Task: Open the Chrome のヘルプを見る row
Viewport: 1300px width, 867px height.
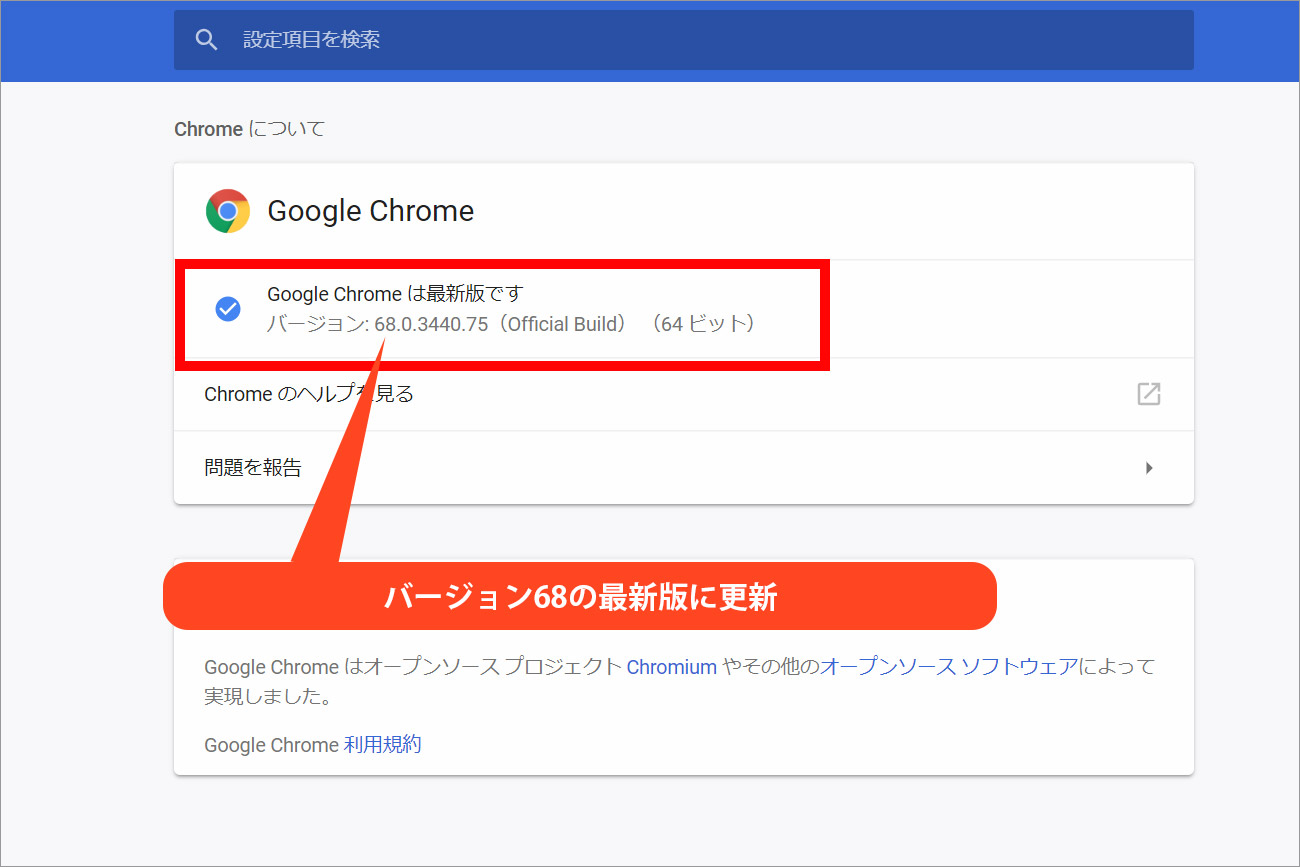Action: click(683, 394)
